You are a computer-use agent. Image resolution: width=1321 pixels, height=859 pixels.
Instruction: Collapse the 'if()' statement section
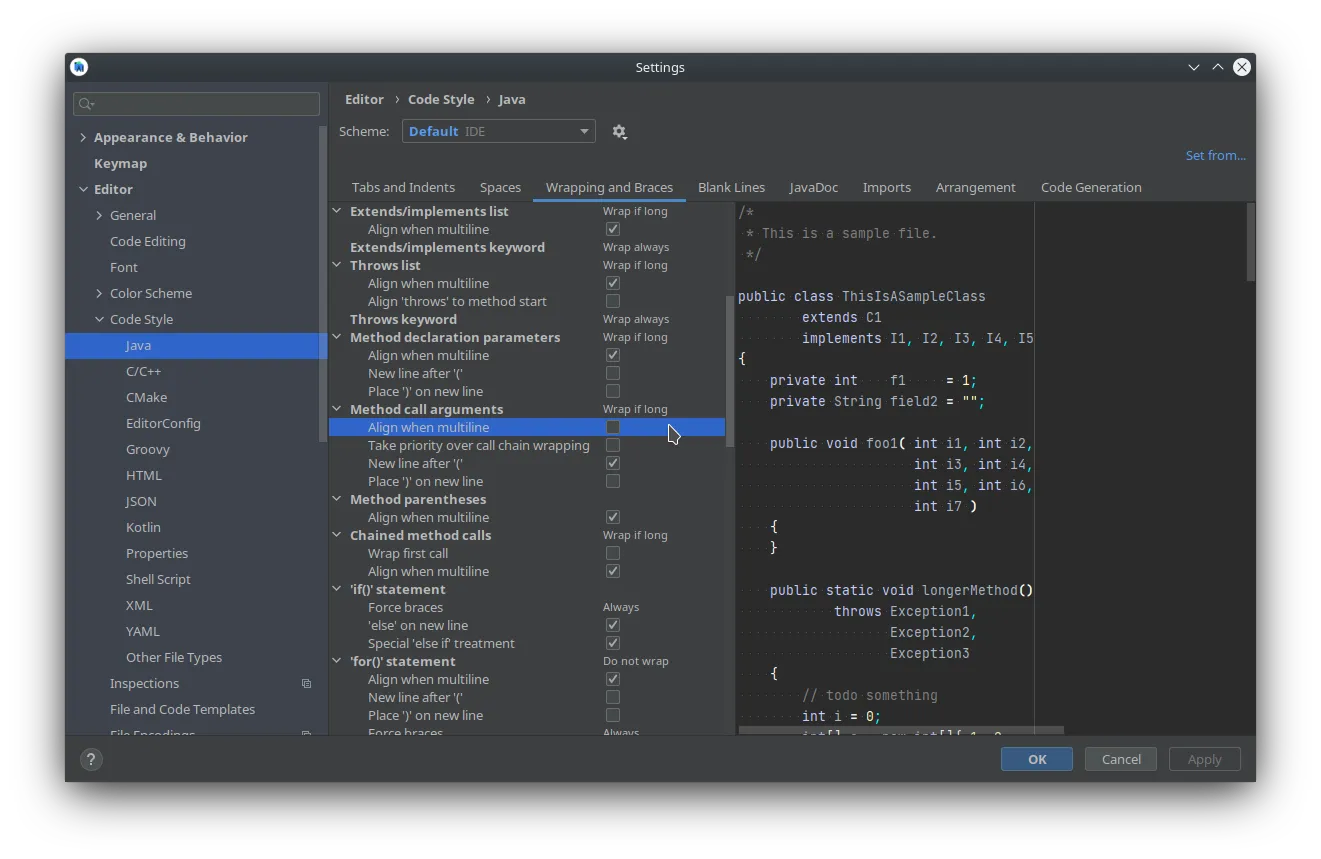tap(337, 589)
